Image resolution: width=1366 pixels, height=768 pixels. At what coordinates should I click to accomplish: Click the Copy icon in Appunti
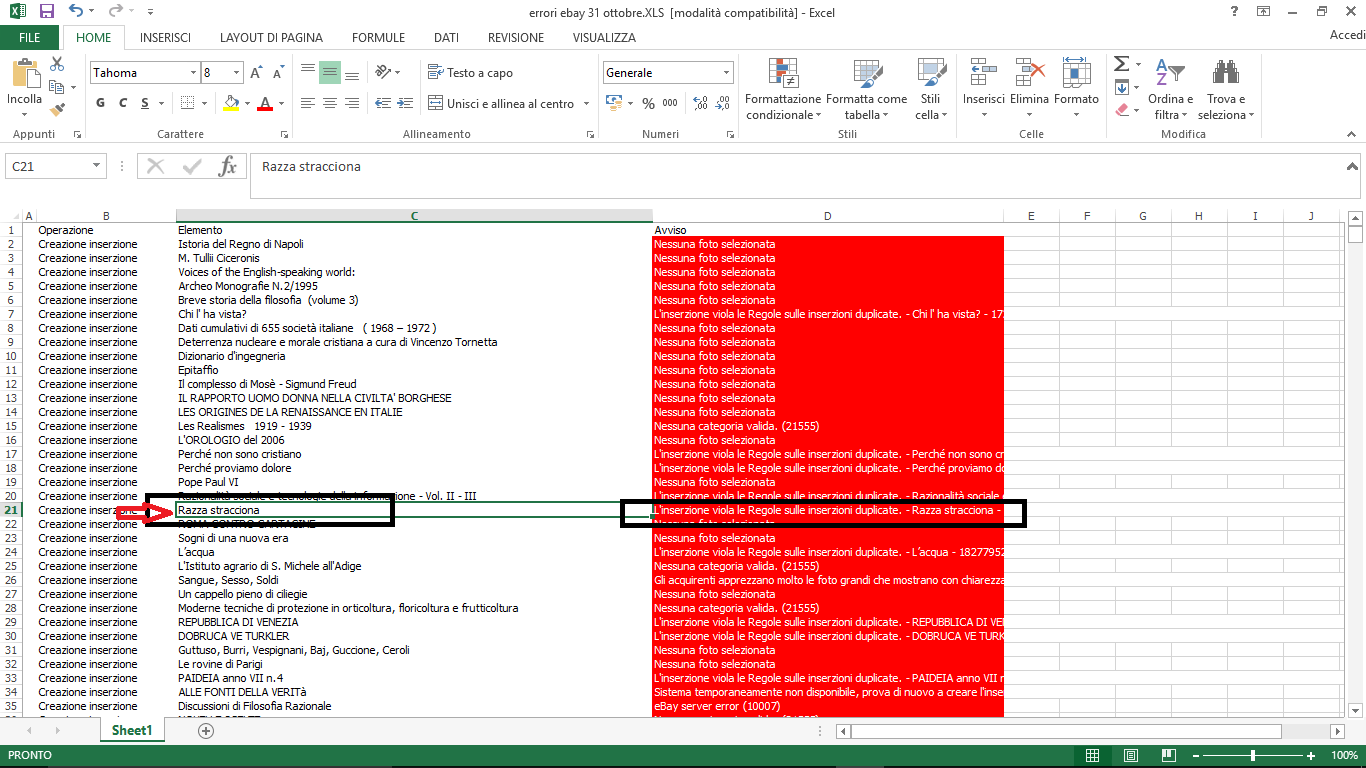pyautogui.click(x=57, y=87)
